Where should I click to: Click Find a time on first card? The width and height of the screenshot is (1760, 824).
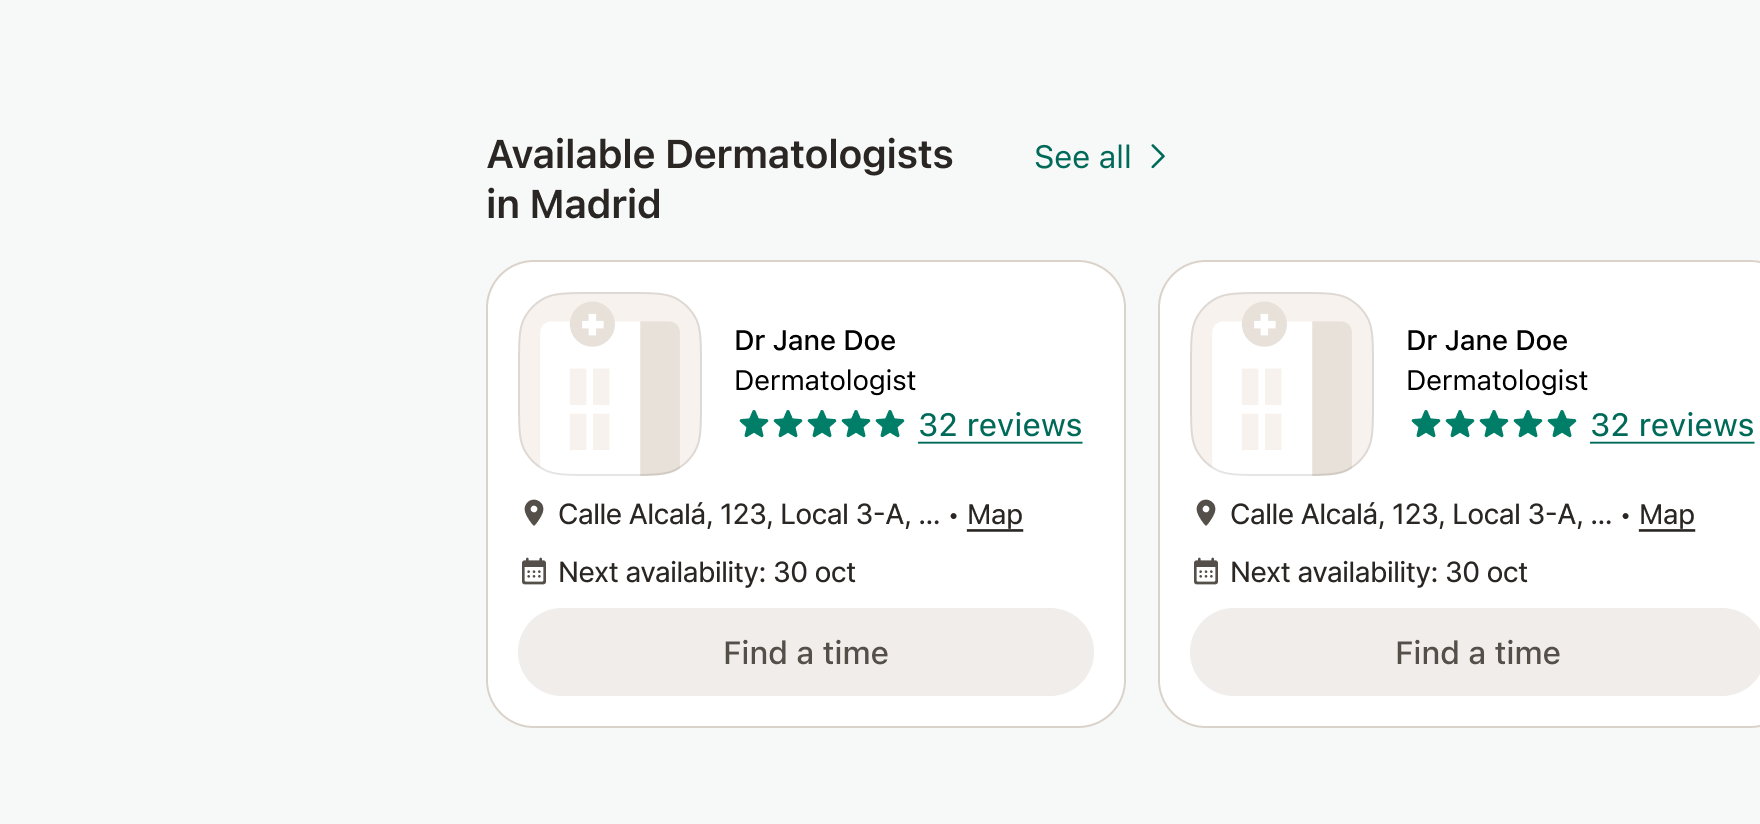click(x=806, y=652)
